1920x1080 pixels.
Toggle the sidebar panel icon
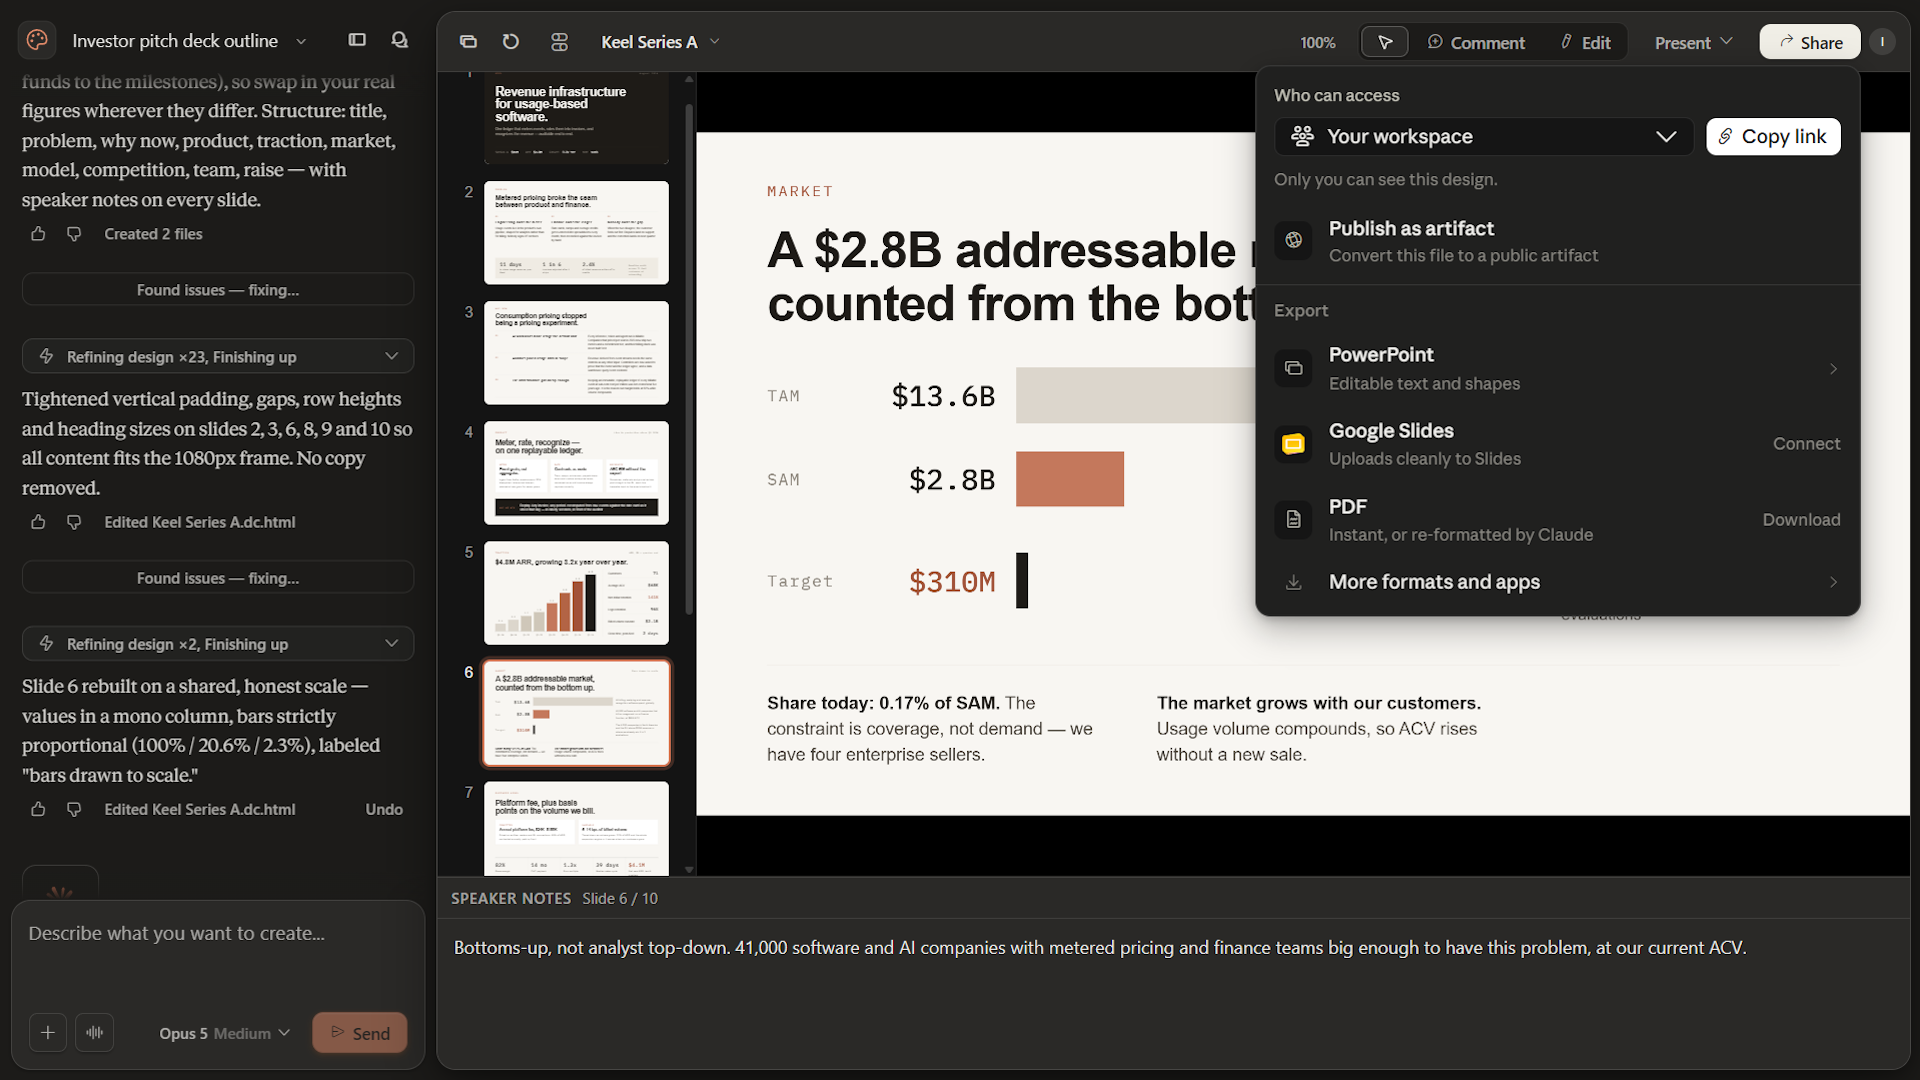[357, 40]
